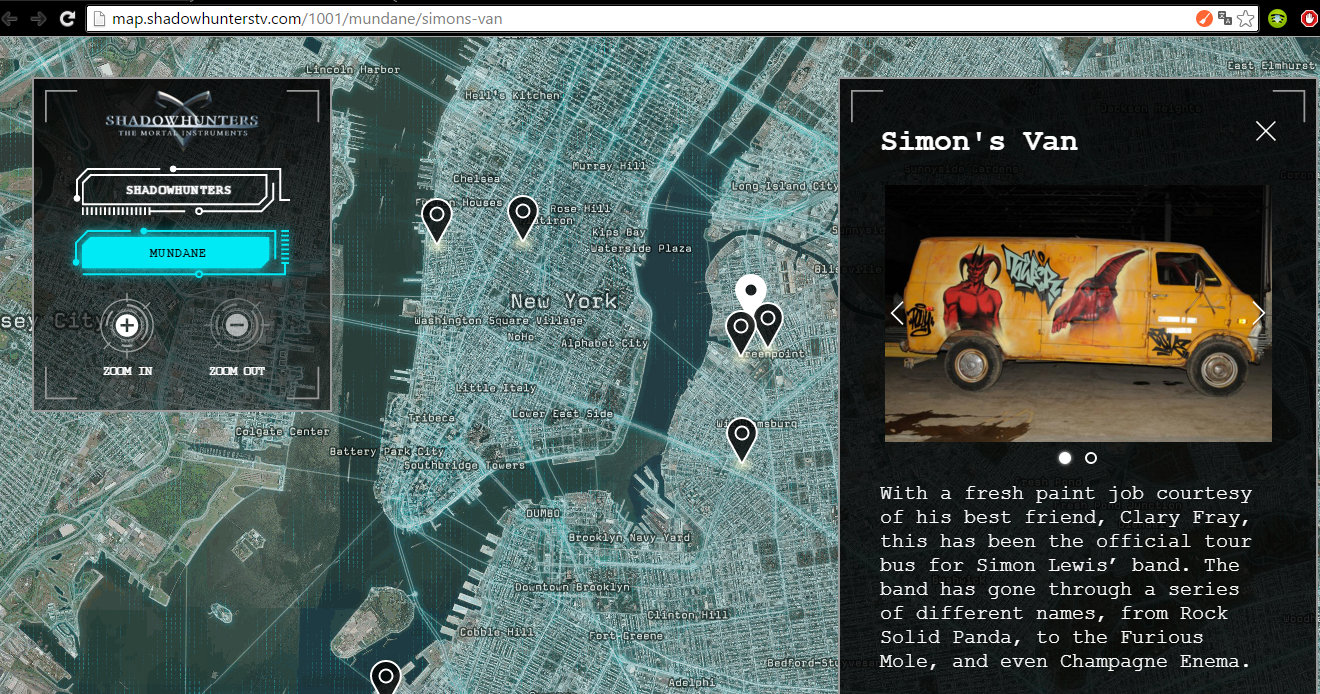Click the map pin in Williamsburg
The width and height of the screenshot is (1320, 694).
click(741, 432)
